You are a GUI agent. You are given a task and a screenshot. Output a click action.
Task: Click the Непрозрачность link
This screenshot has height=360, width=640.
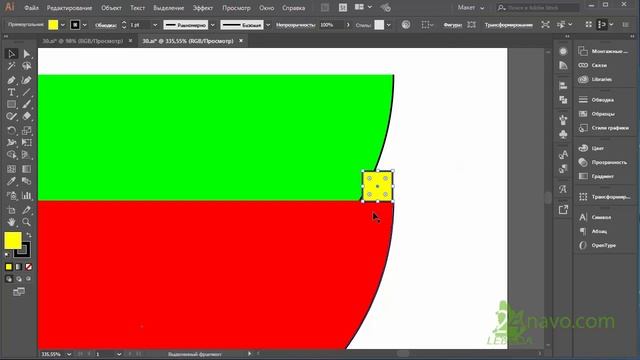[x=296, y=25]
